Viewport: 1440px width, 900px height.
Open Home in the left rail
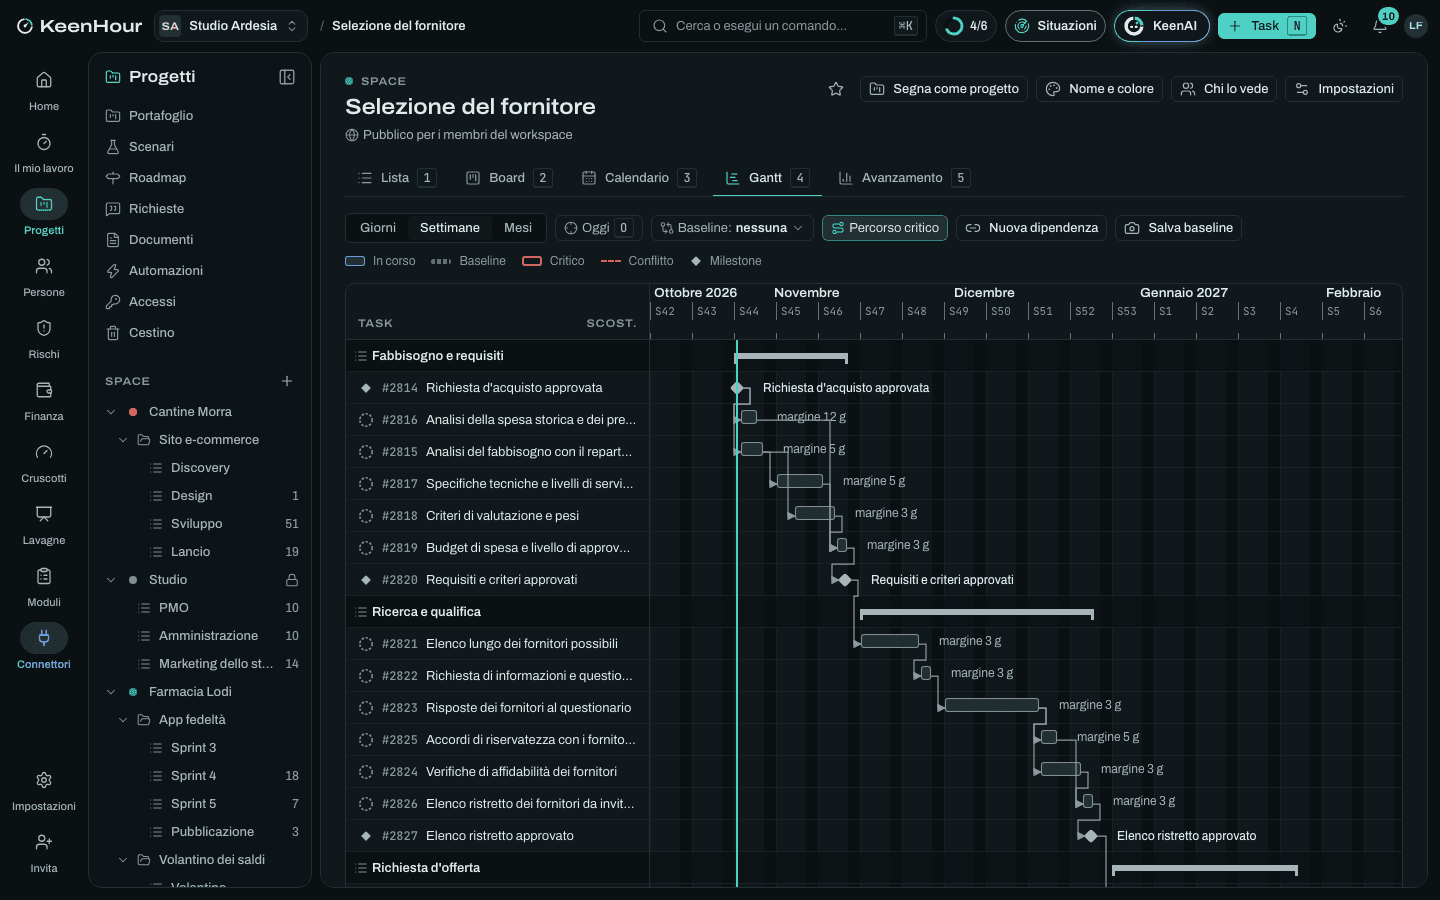[44, 91]
